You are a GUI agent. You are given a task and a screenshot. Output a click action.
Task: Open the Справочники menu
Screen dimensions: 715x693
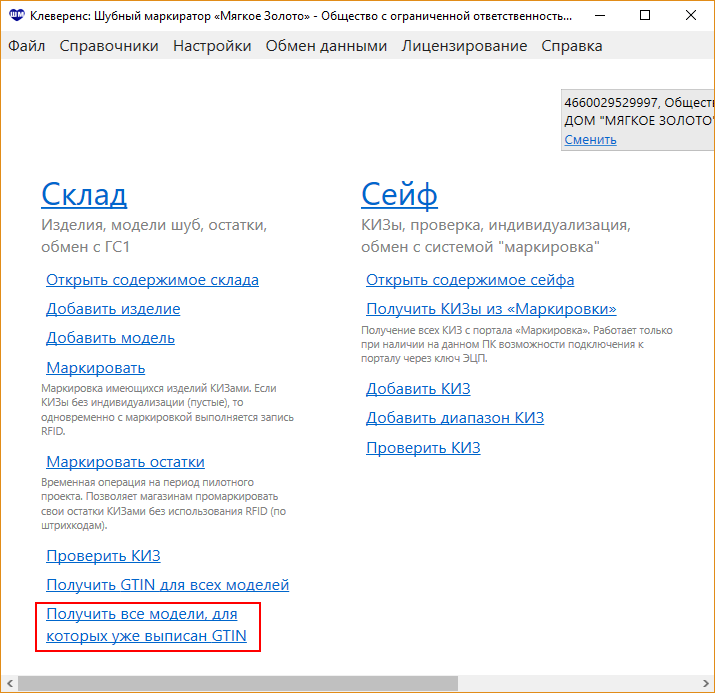(109, 46)
